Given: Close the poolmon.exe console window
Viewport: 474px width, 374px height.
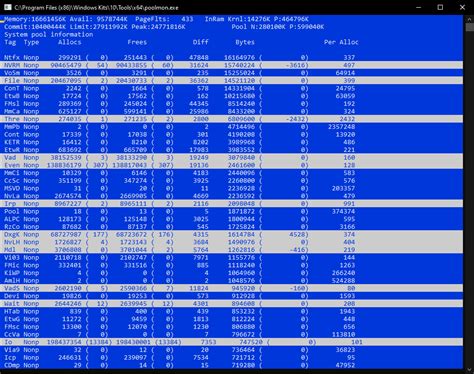Looking at the screenshot, I should (x=462, y=7).
